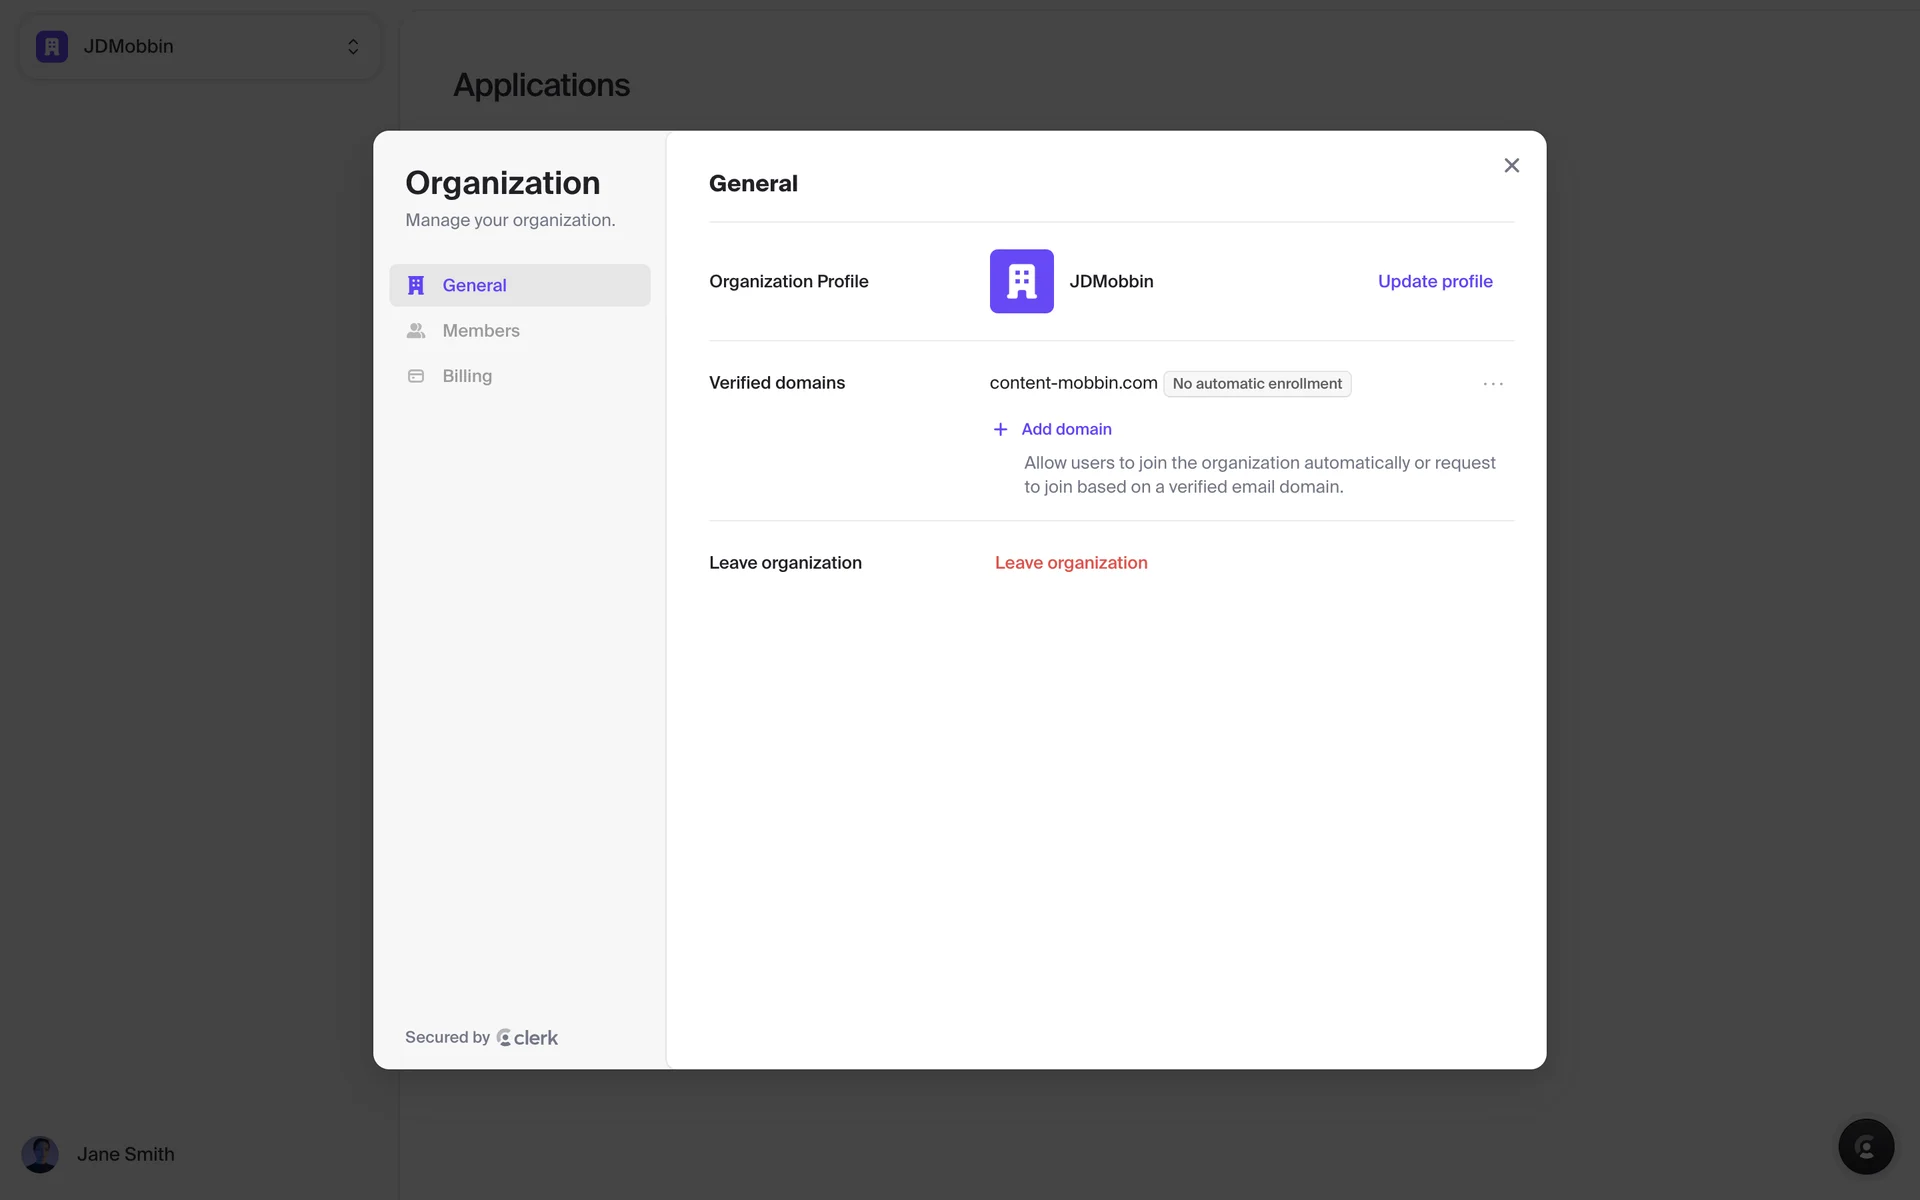Click the purple JDMobbin organization avatar
Viewport: 1920px width, 1200px height.
(x=1021, y=281)
